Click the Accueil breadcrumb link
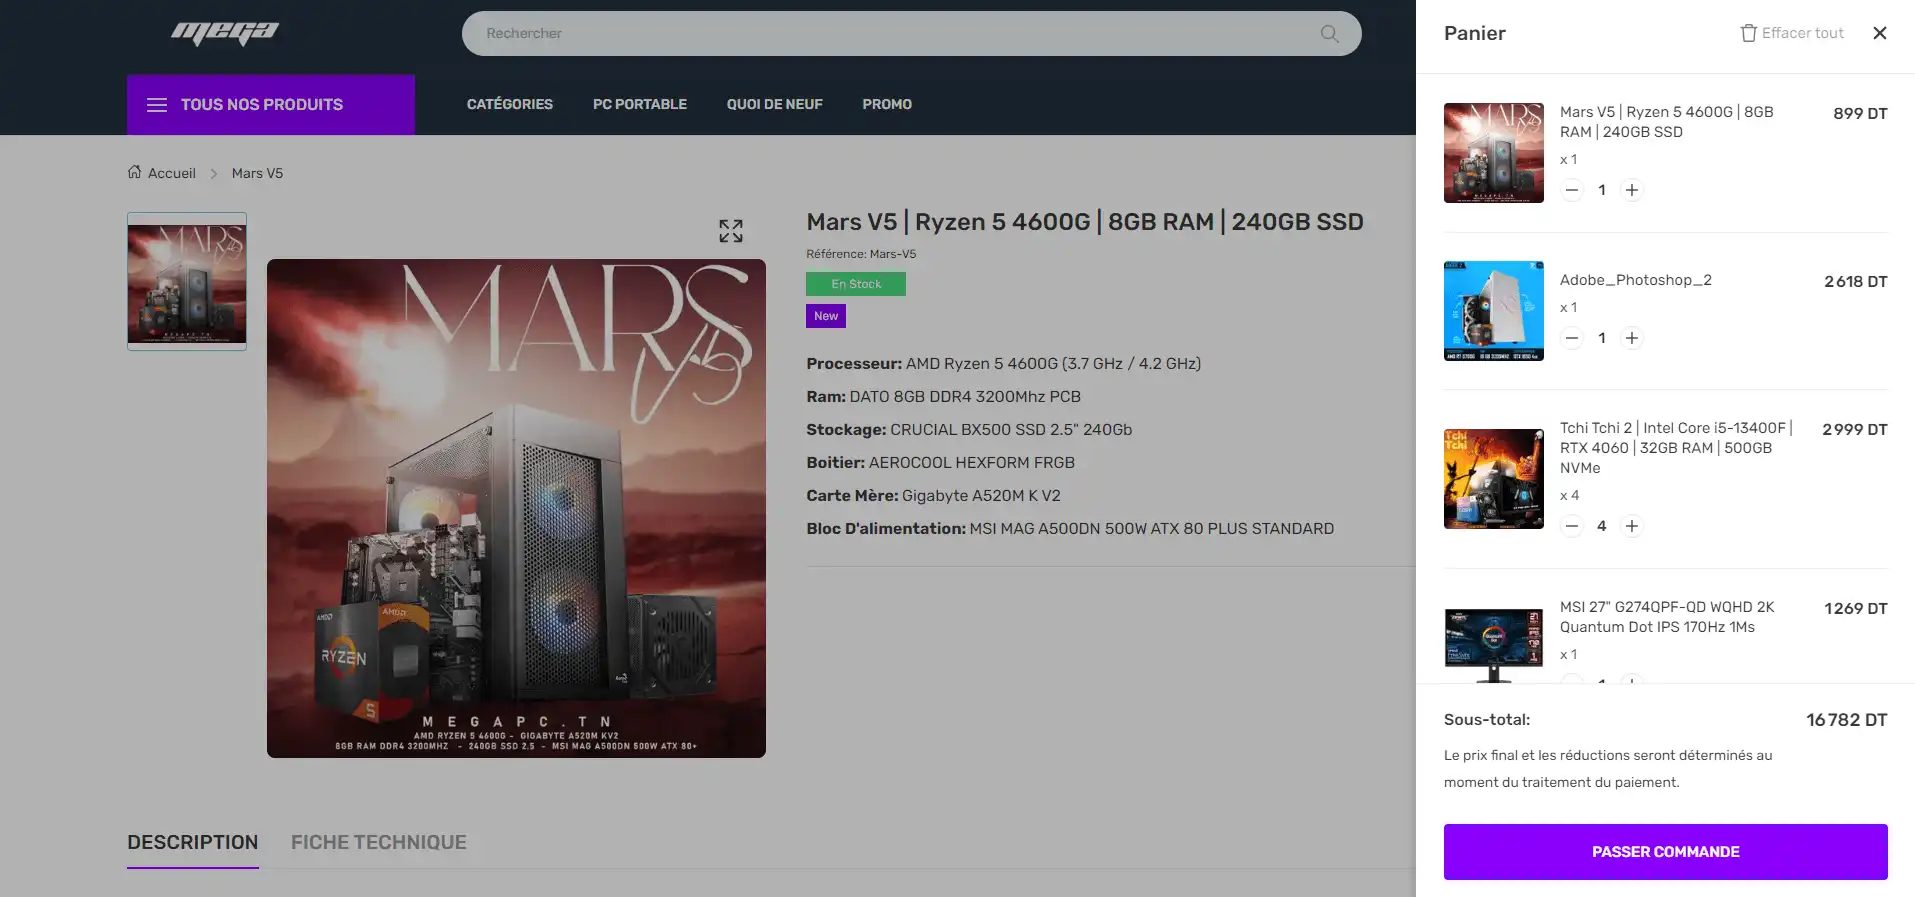The image size is (1915, 897). pos(172,173)
